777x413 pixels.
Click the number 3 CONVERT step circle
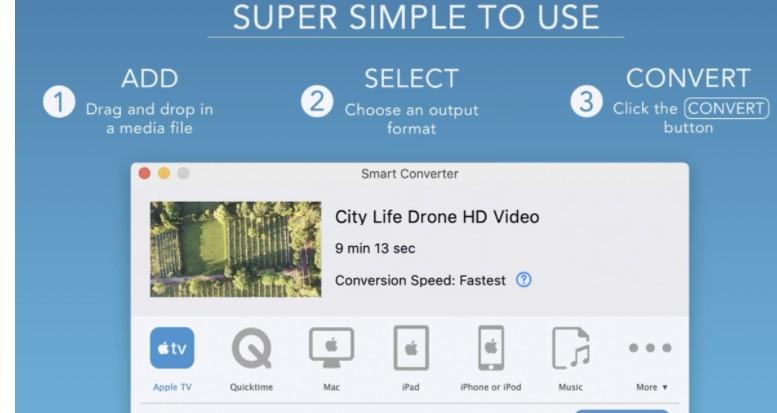[x=586, y=102]
